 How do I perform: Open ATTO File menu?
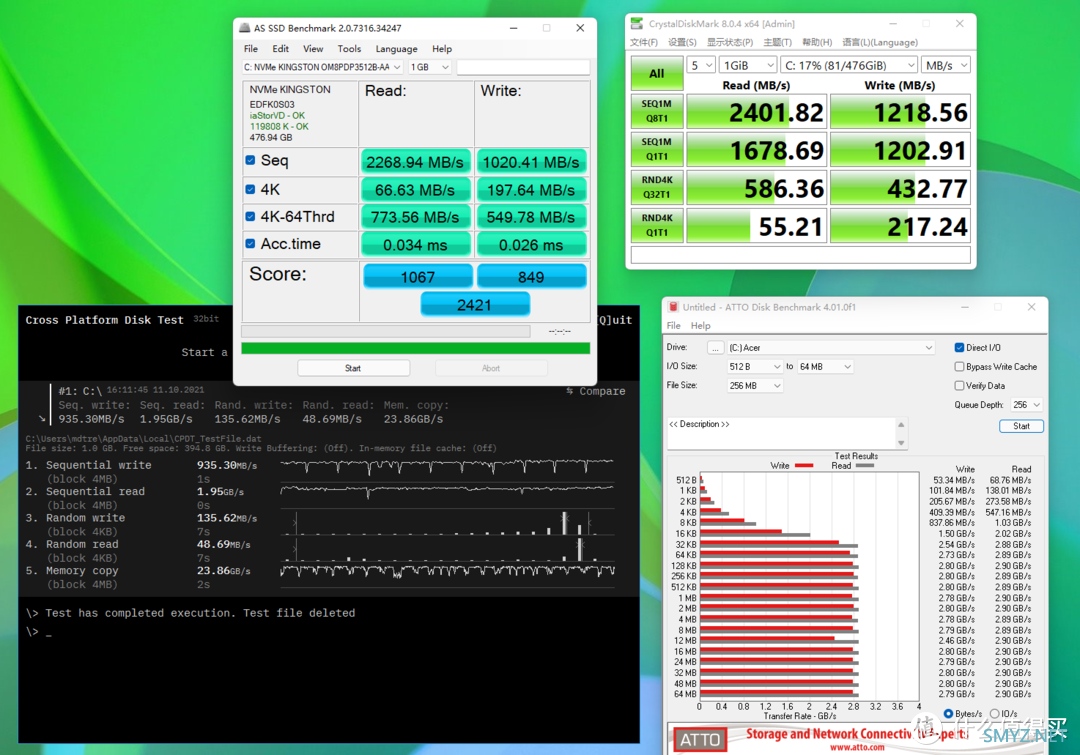tap(674, 326)
